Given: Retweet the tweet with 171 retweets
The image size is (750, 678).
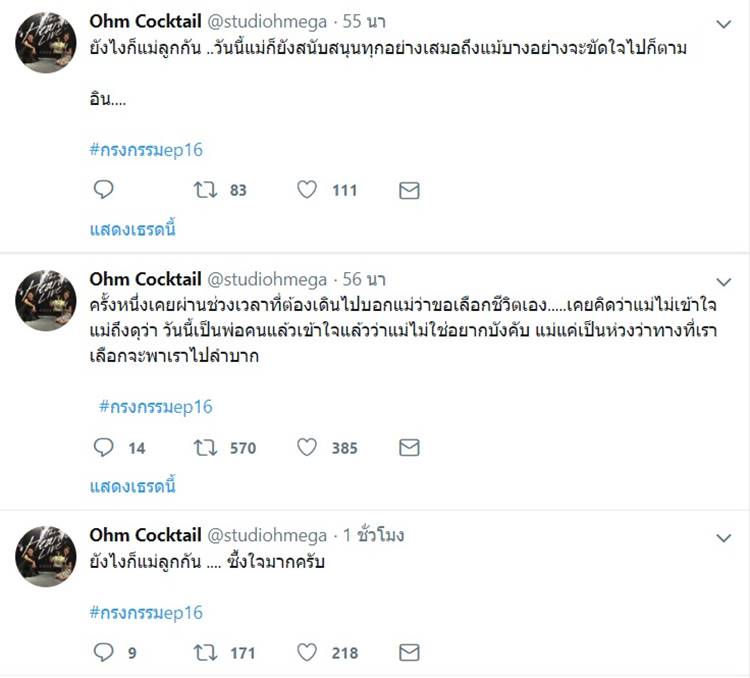Looking at the screenshot, I should tap(205, 652).
